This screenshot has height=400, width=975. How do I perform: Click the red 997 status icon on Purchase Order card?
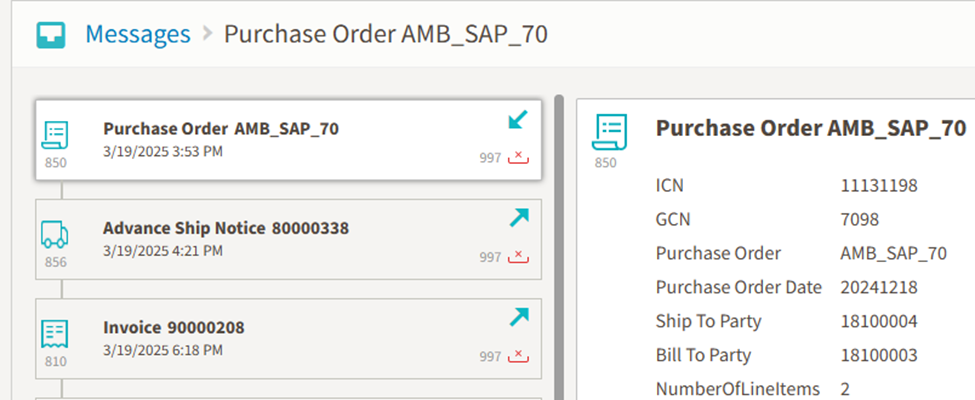(518, 158)
